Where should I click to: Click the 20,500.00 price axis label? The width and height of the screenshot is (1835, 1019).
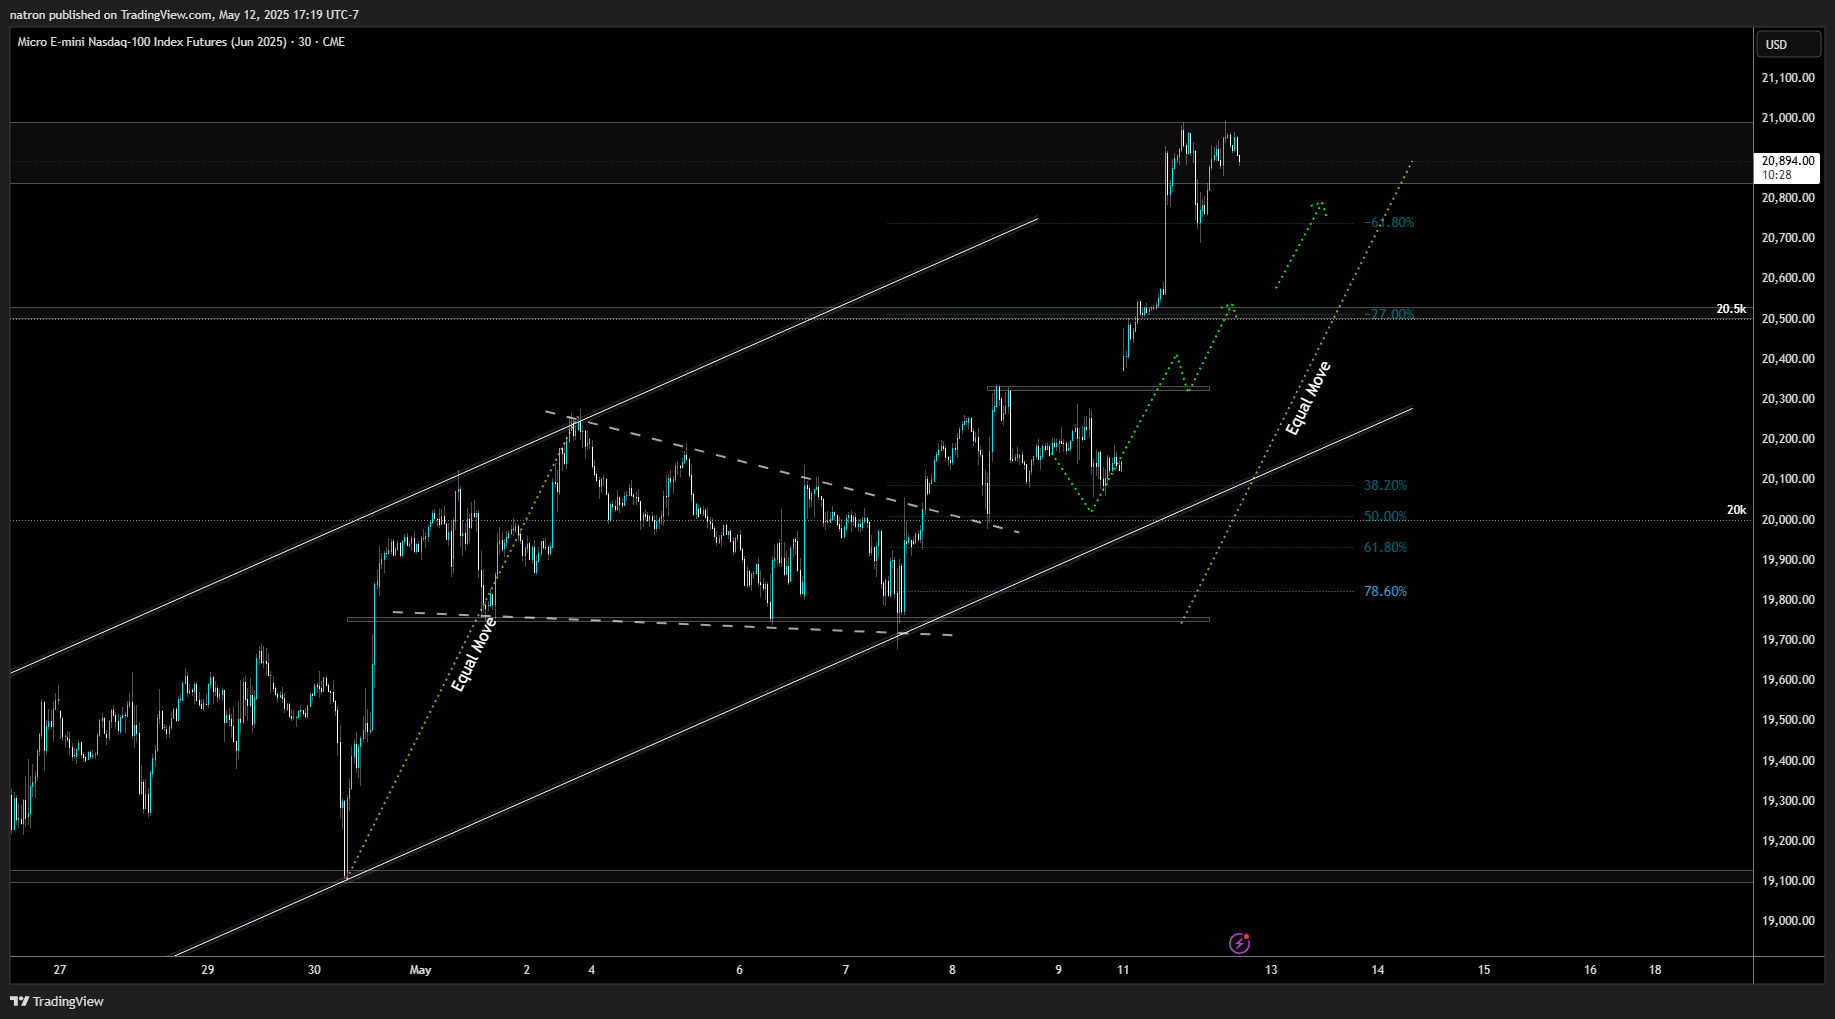click(1788, 319)
